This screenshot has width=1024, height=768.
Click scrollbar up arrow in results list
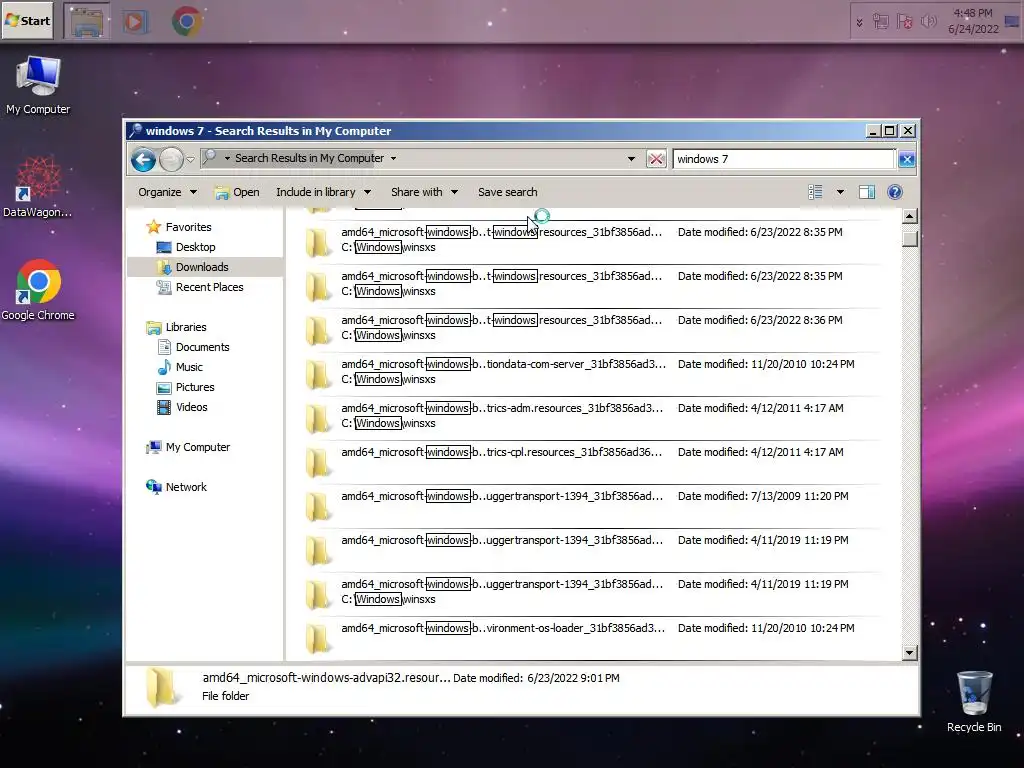click(910, 216)
